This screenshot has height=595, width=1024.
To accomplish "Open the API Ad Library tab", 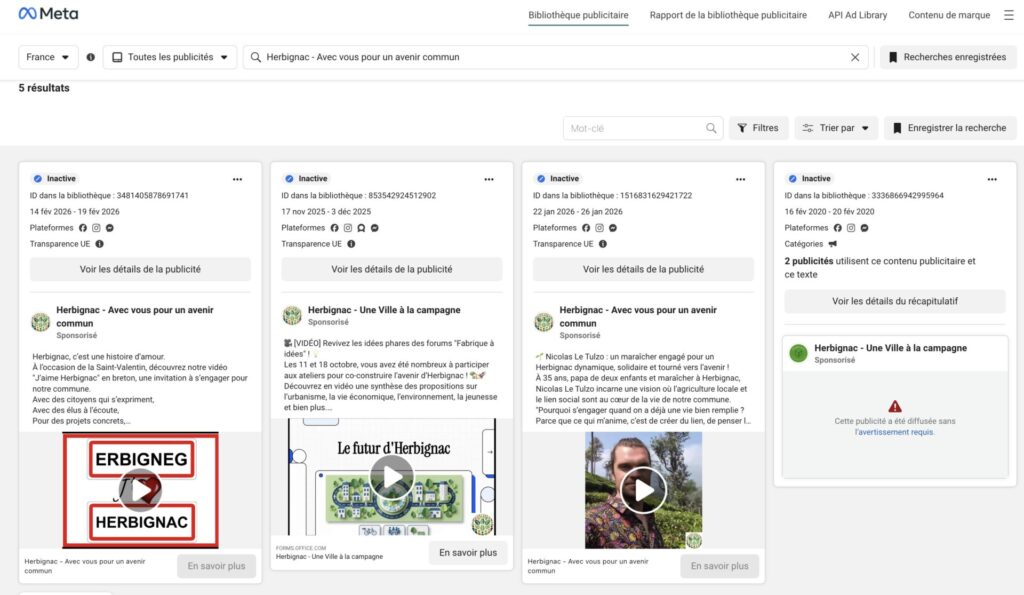I will coord(857,15).
